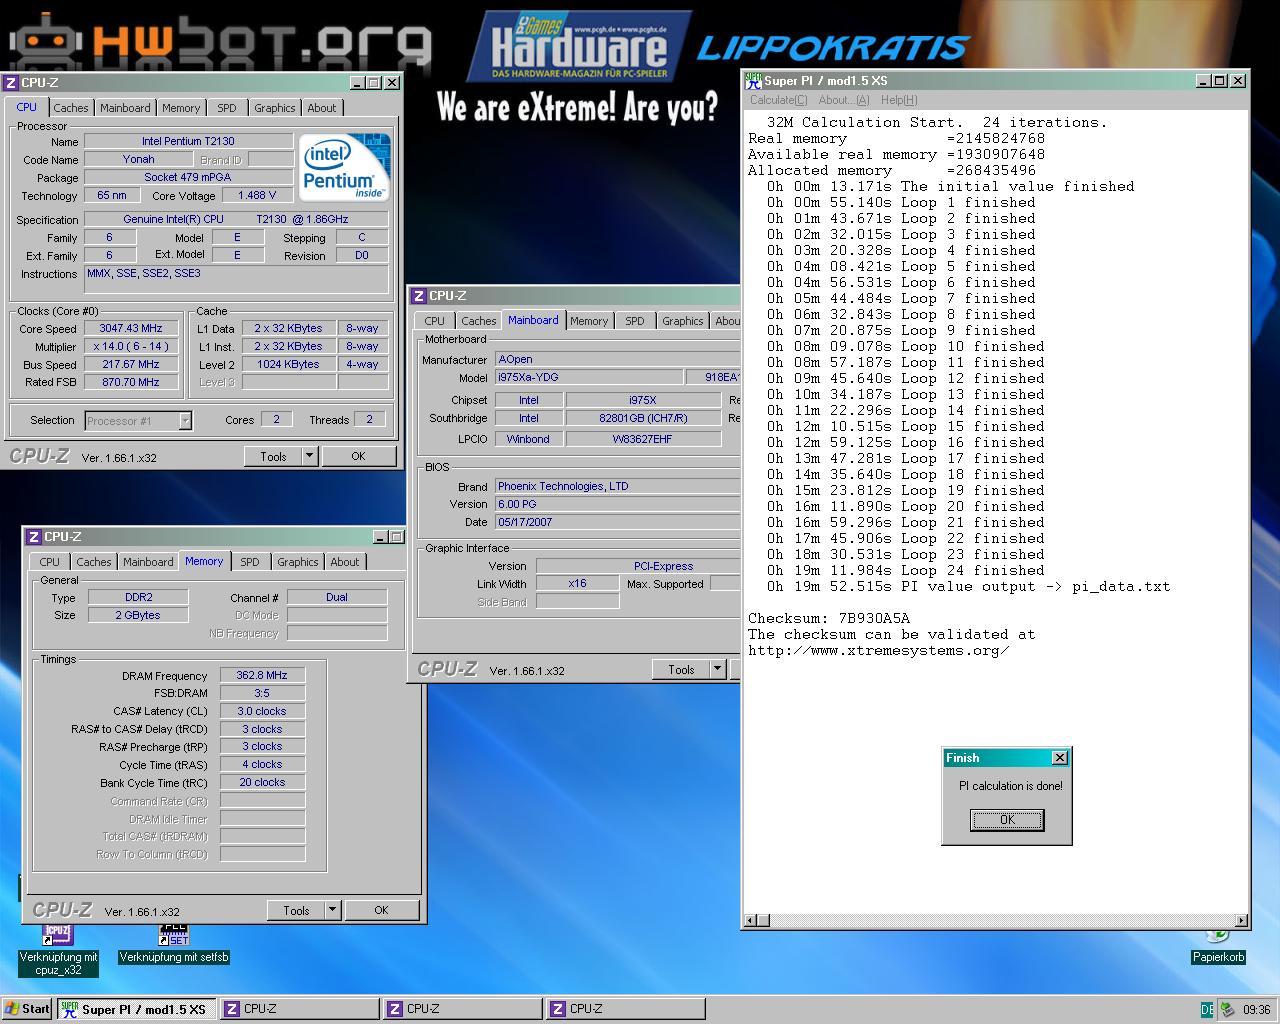Open the Help menu in Super PI

coord(899,100)
